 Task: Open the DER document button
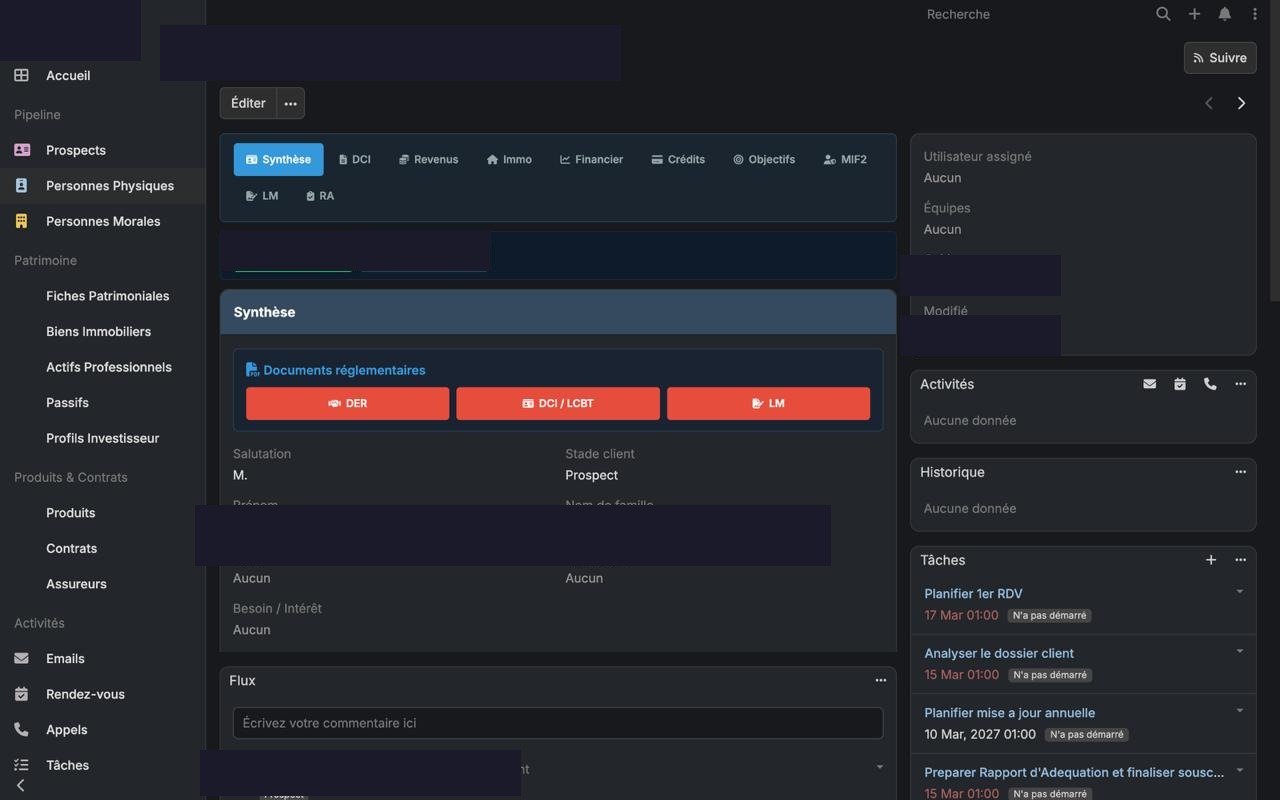coord(347,403)
